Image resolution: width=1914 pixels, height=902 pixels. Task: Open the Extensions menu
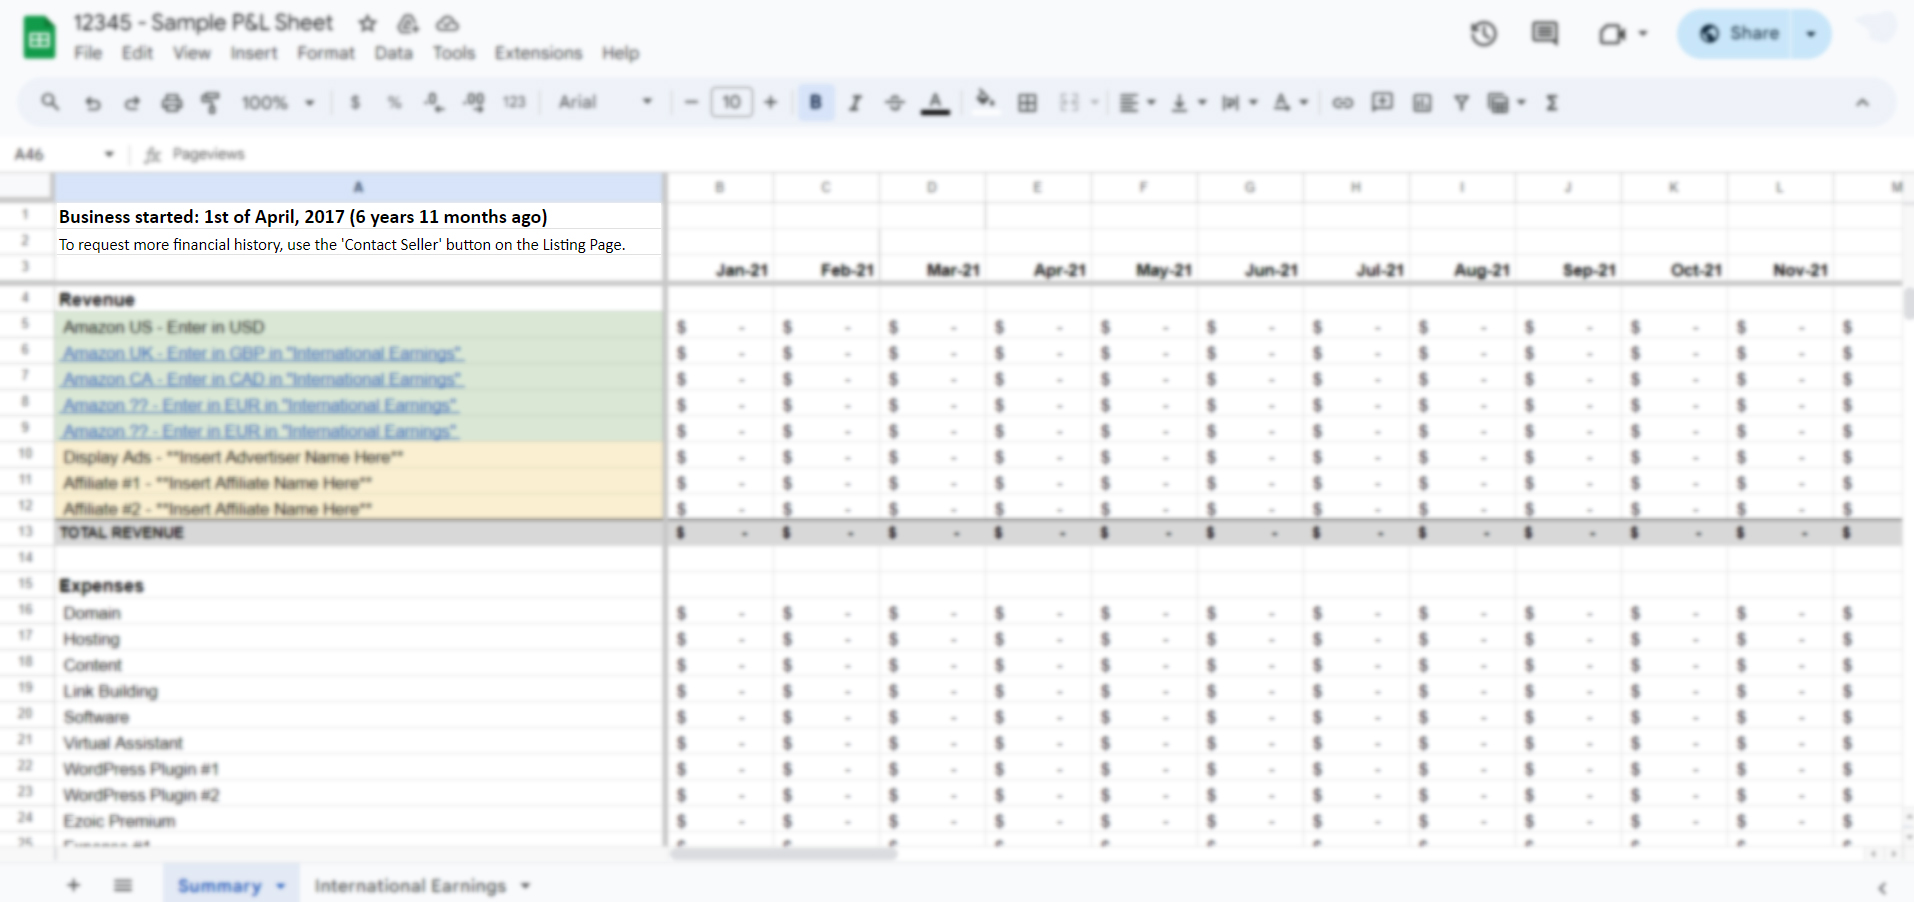point(537,53)
